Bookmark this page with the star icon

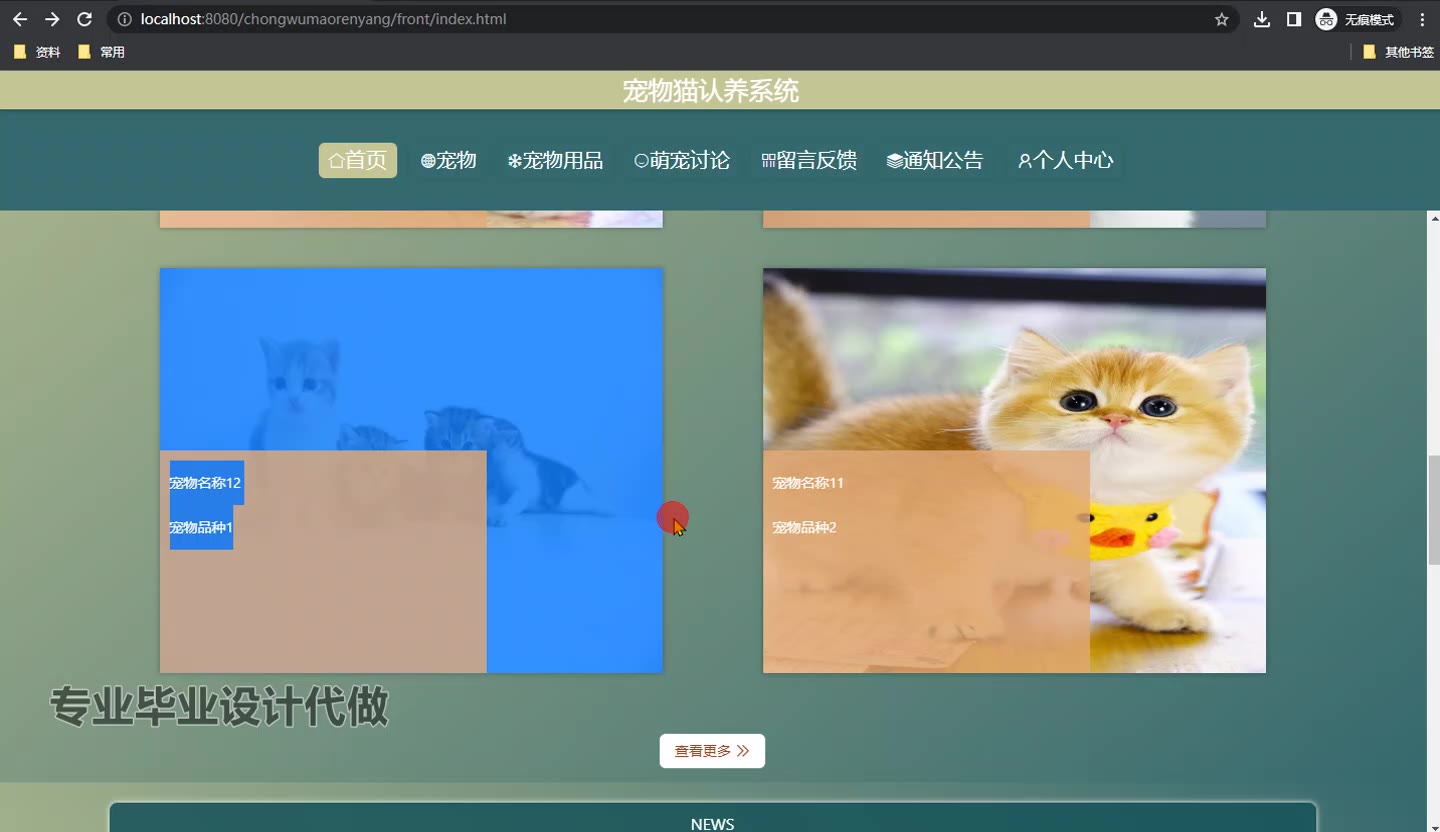point(1221,19)
